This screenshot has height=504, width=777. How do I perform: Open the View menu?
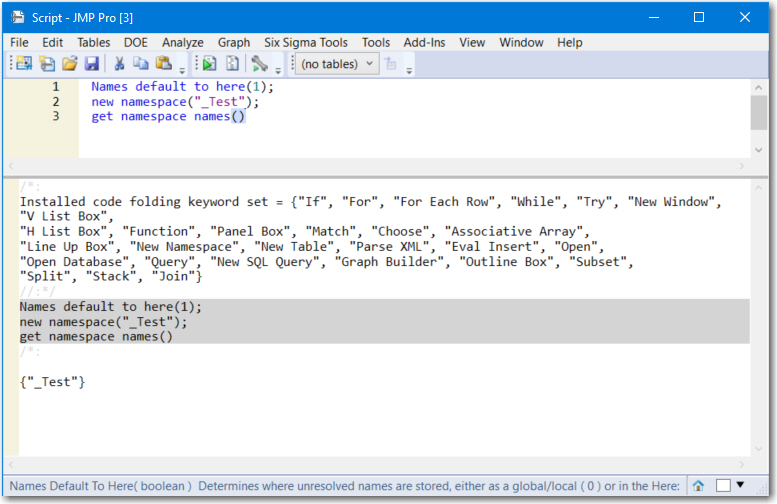(x=472, y=43)
